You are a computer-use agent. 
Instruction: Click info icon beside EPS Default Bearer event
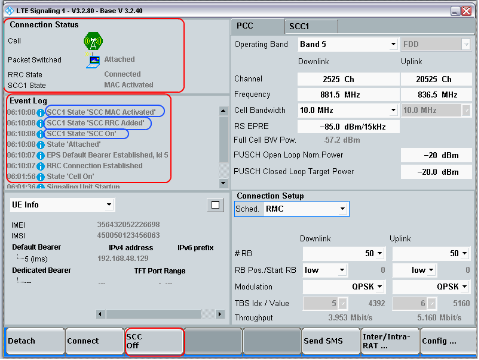click(x=40, y=156)
